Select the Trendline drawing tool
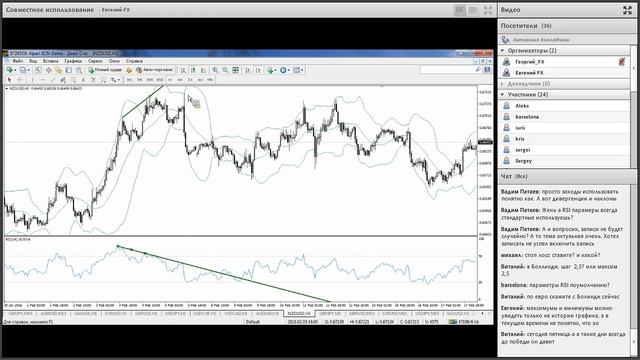Viewport: 640px width, 360px height. point(53,80)
